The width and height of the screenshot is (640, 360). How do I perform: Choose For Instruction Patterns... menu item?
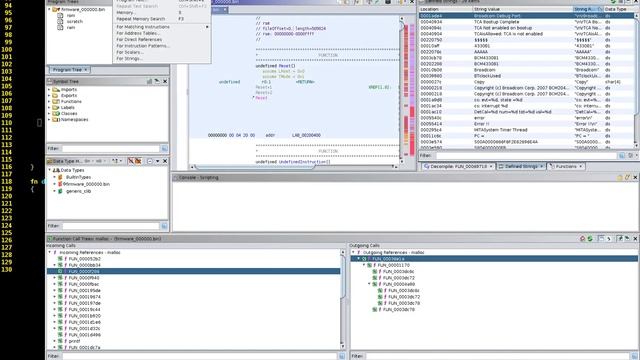pyautogui.click(x=161, y=46)
